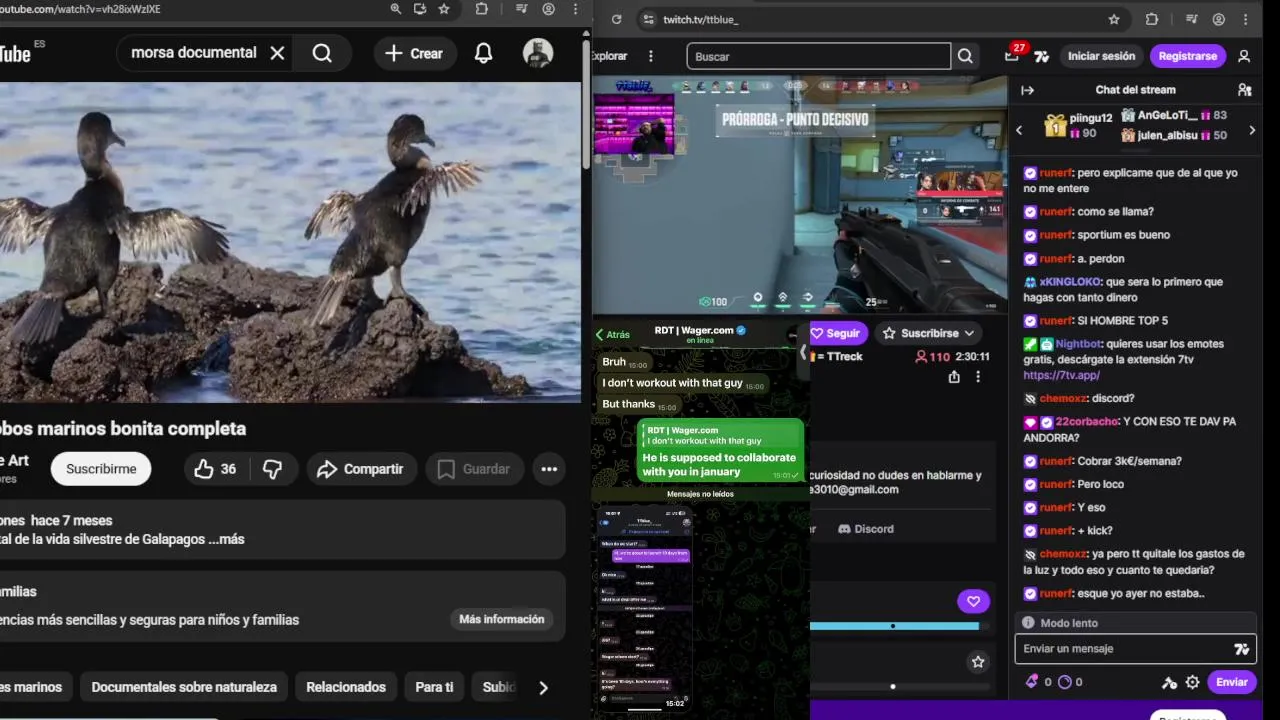
Task: Subscribe to the YouTube channel with Suscribirme
Action: 101,469
